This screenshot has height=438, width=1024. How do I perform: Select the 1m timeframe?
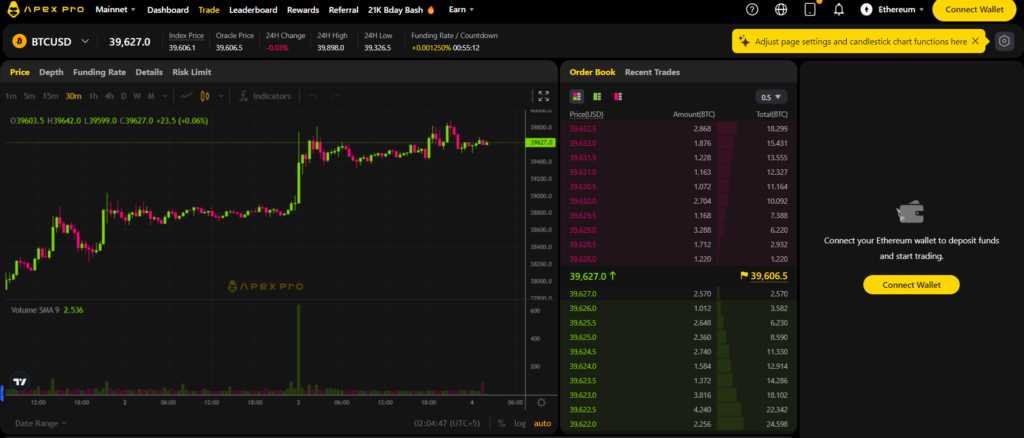(x=11, y=96)
